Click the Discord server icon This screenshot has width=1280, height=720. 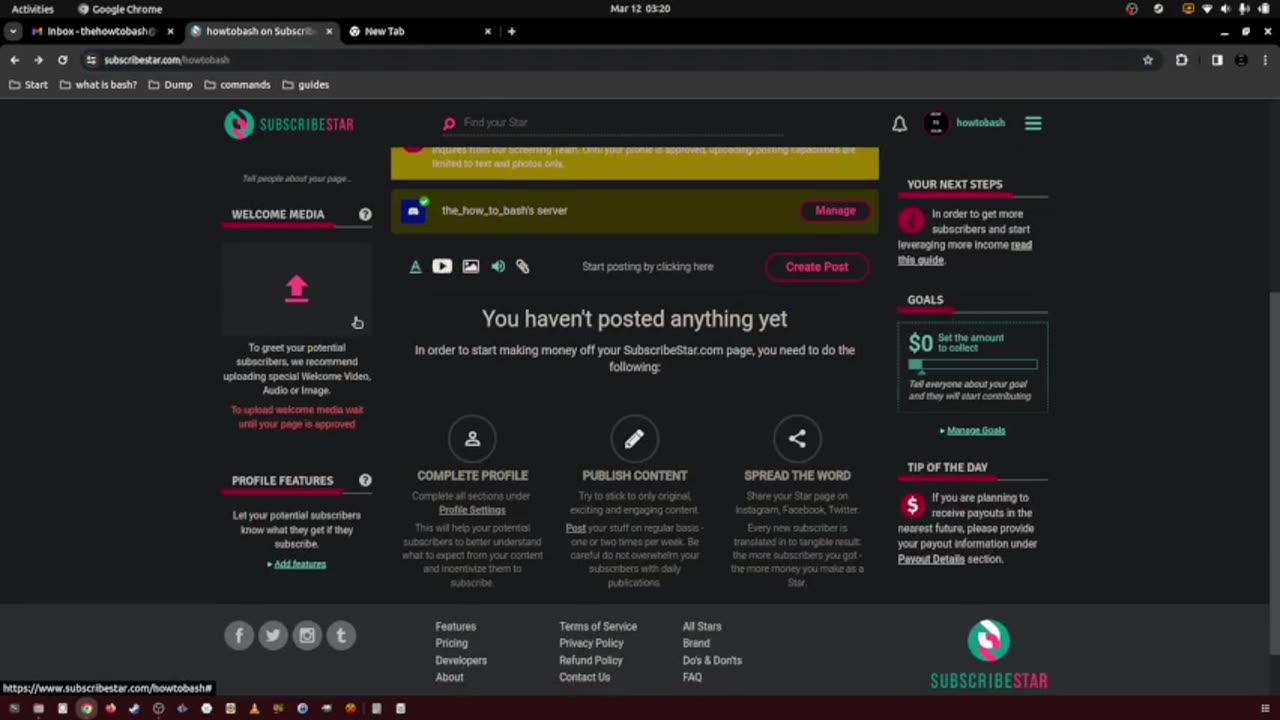(414, 211)
